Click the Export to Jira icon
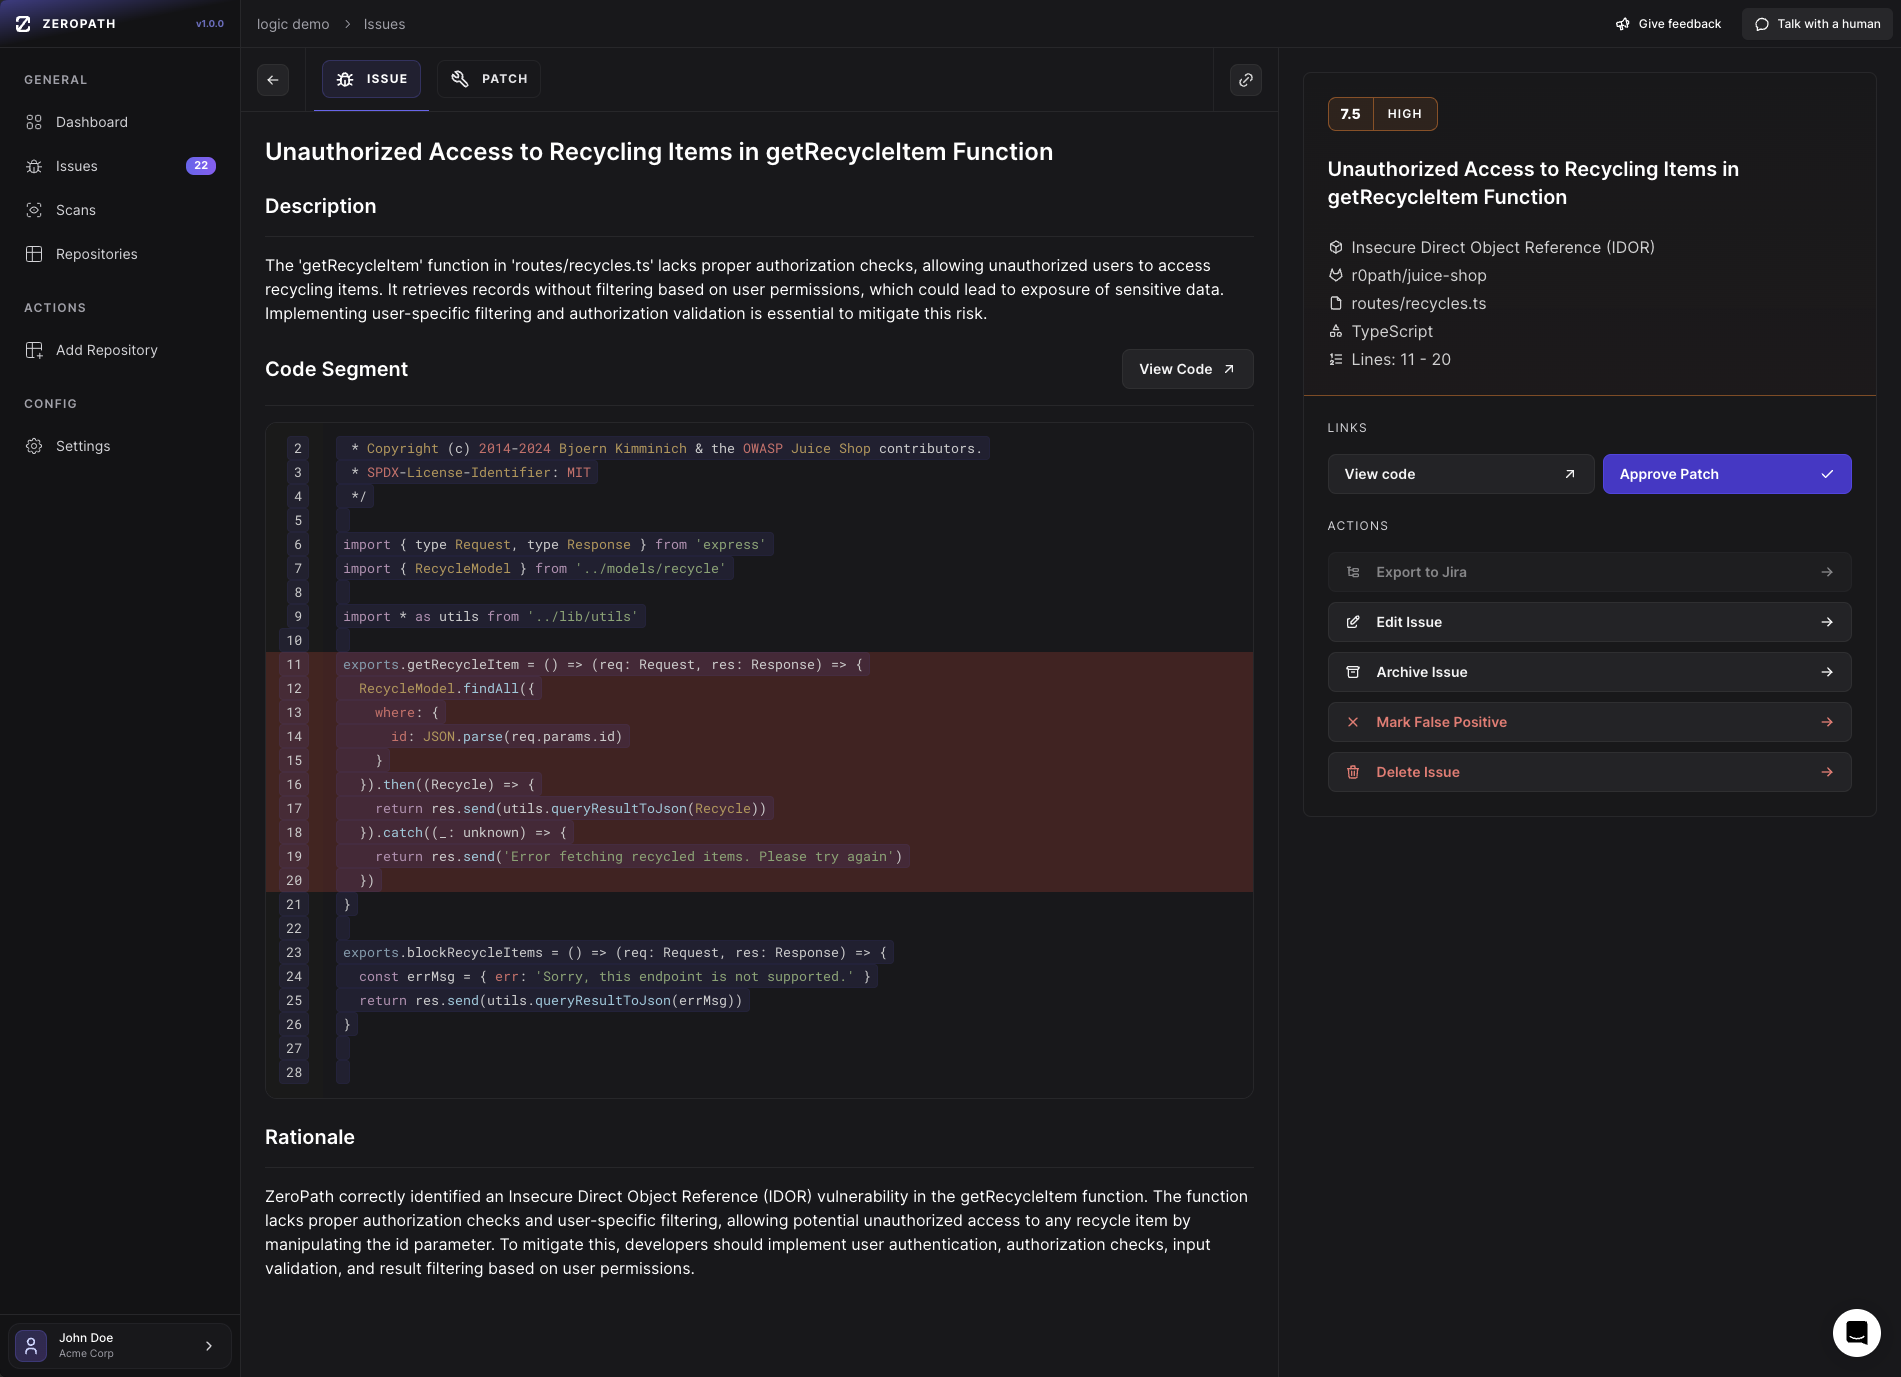The height and width of the screenshot is (1377, 1901). [x=1353, y=572]
